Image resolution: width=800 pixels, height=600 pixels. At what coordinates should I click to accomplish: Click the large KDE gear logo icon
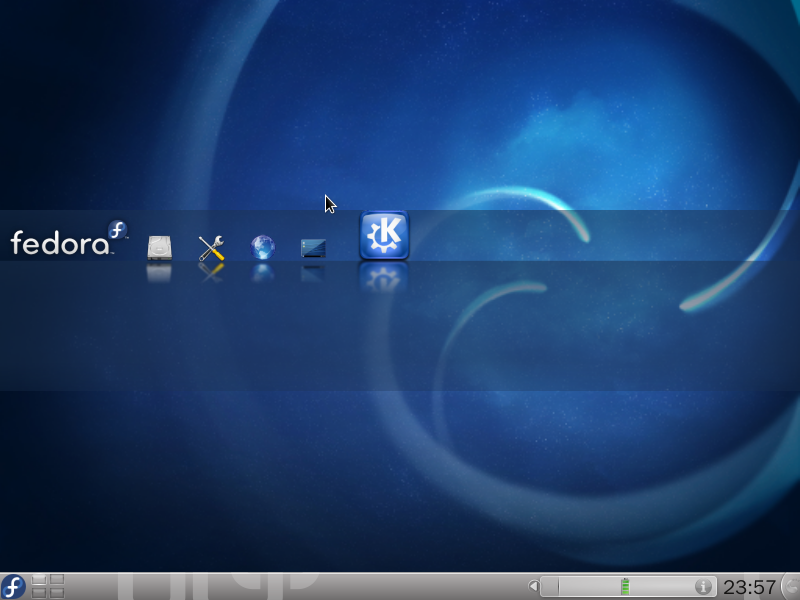(384, 235)
